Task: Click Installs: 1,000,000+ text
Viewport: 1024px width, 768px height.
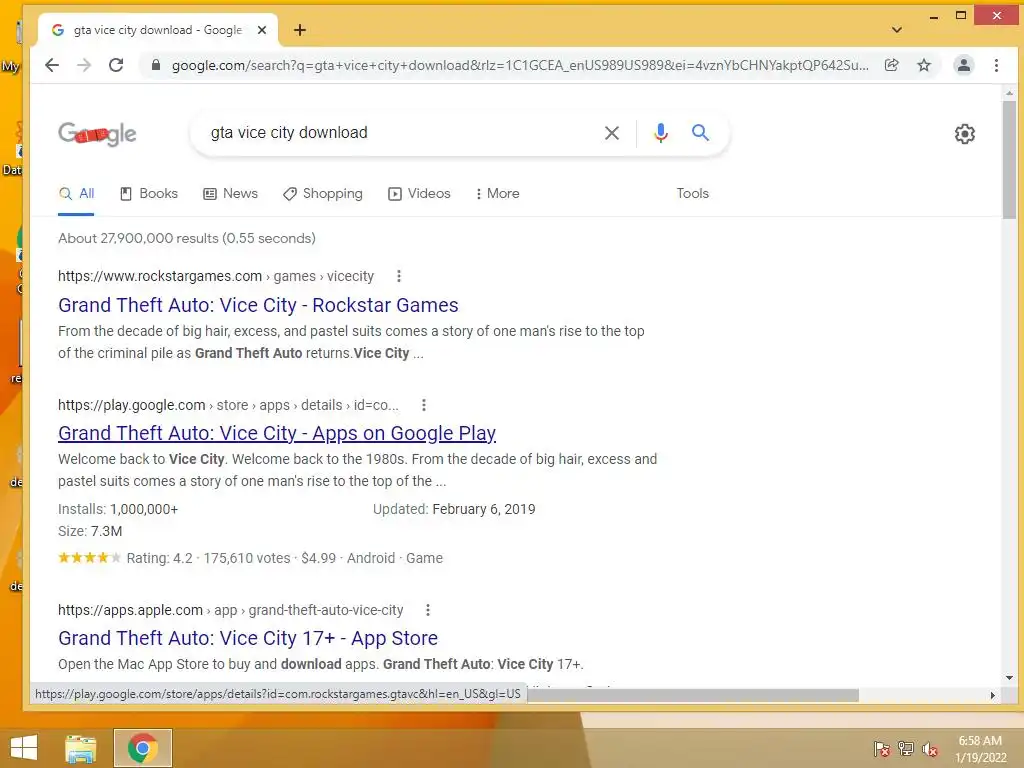Action: click(118, 509)
